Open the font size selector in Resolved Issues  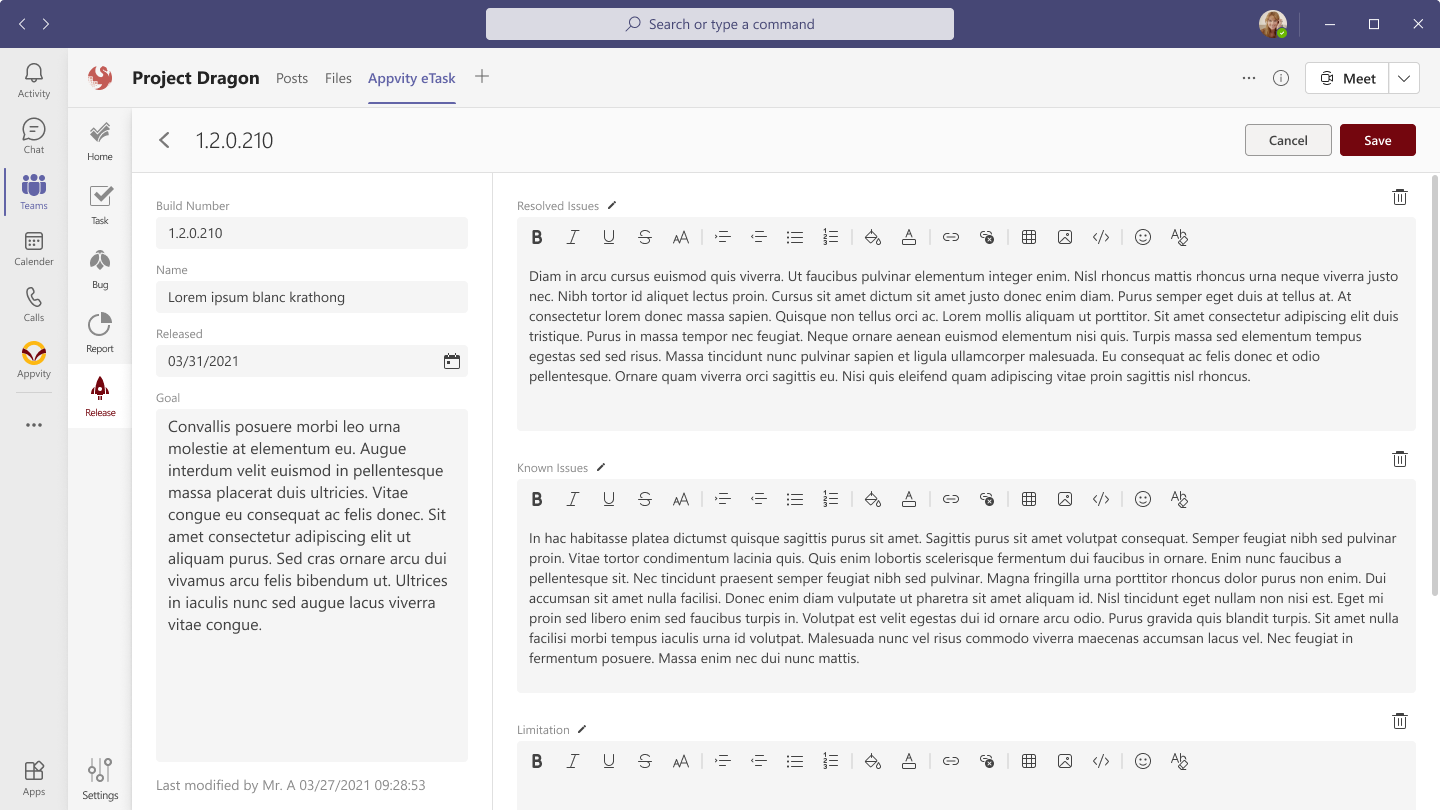tap(681, 236)
